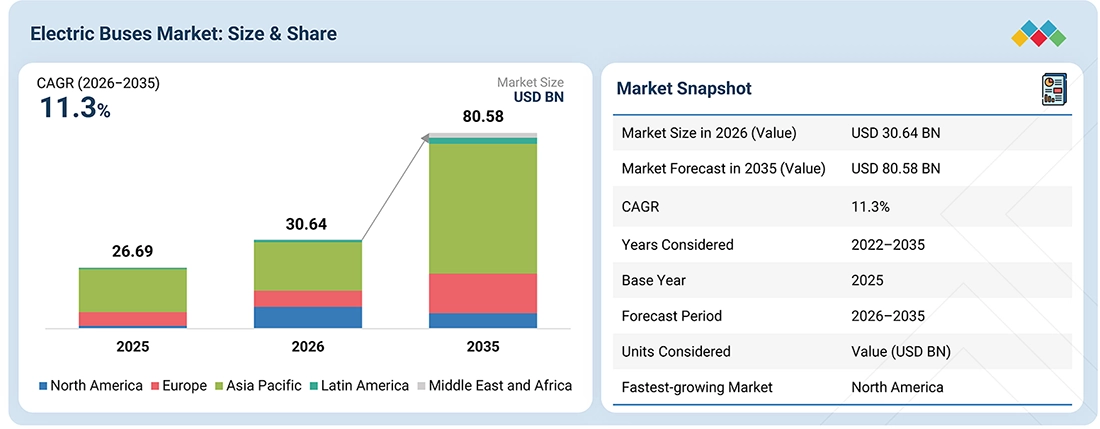1100x429 pixels.
Task: Click the '2026–2035' forecast period value
Action: pos(887,316)
